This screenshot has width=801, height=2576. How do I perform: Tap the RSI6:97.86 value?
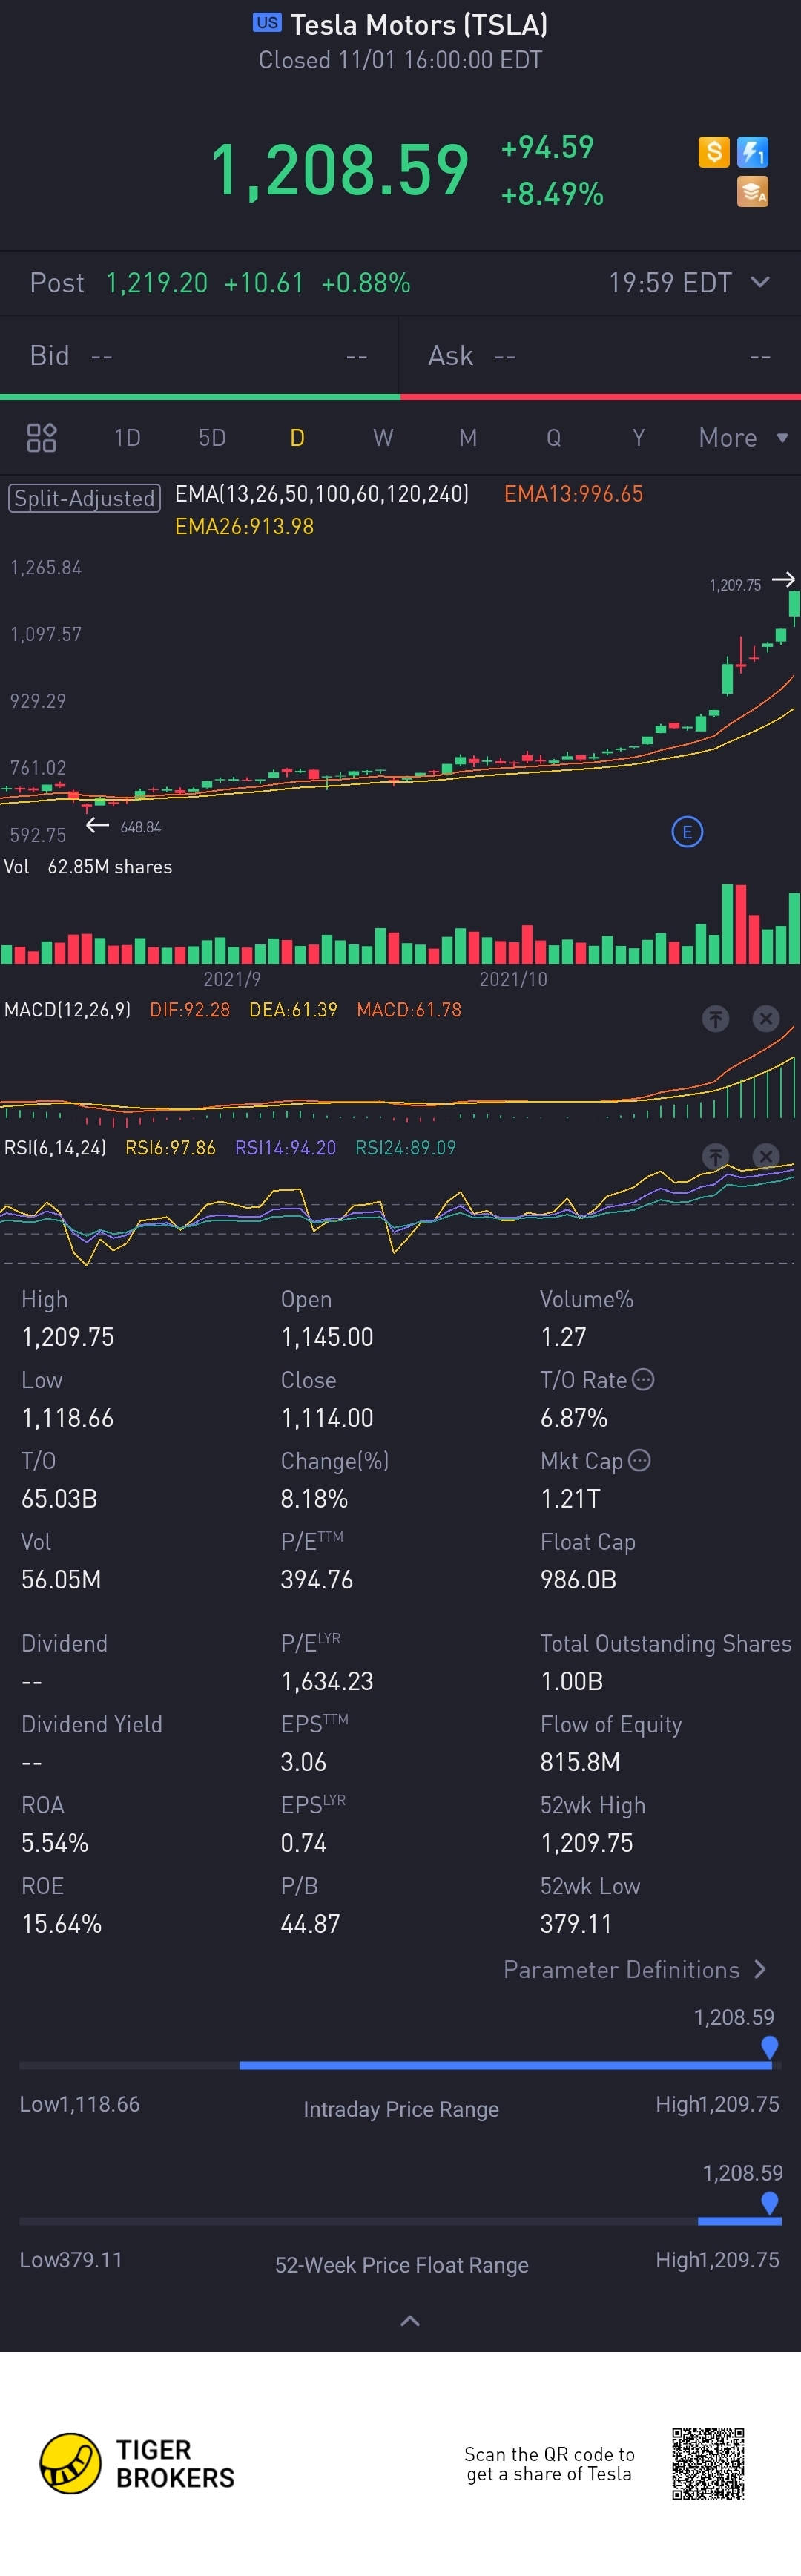170,1147
